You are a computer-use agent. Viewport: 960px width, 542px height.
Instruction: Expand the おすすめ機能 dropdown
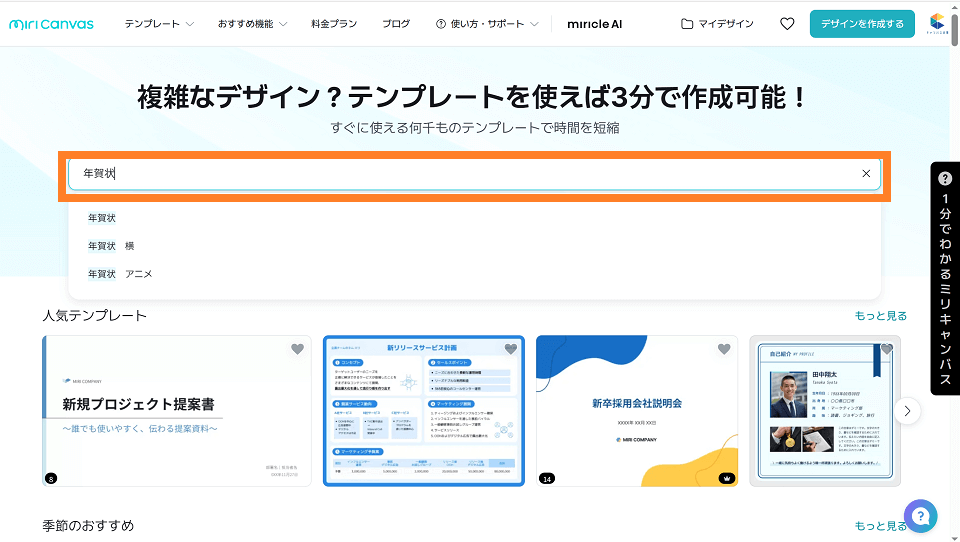[252, 24]
